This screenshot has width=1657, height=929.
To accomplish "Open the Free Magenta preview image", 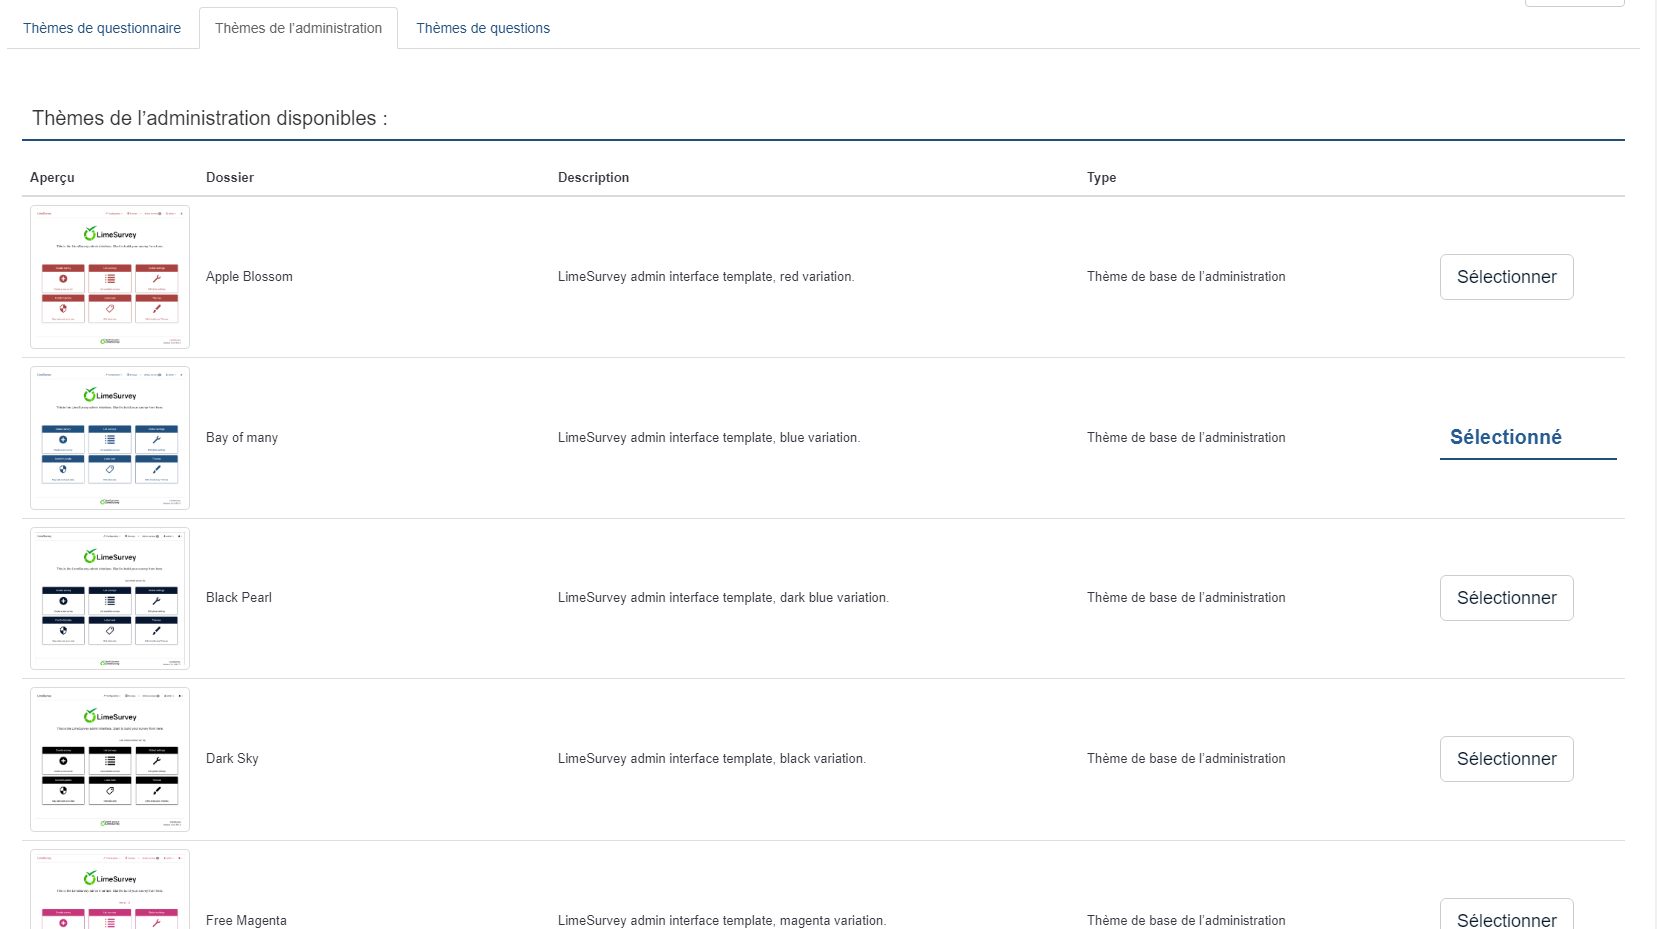I will pyautogui.click(x=110, y=892).
